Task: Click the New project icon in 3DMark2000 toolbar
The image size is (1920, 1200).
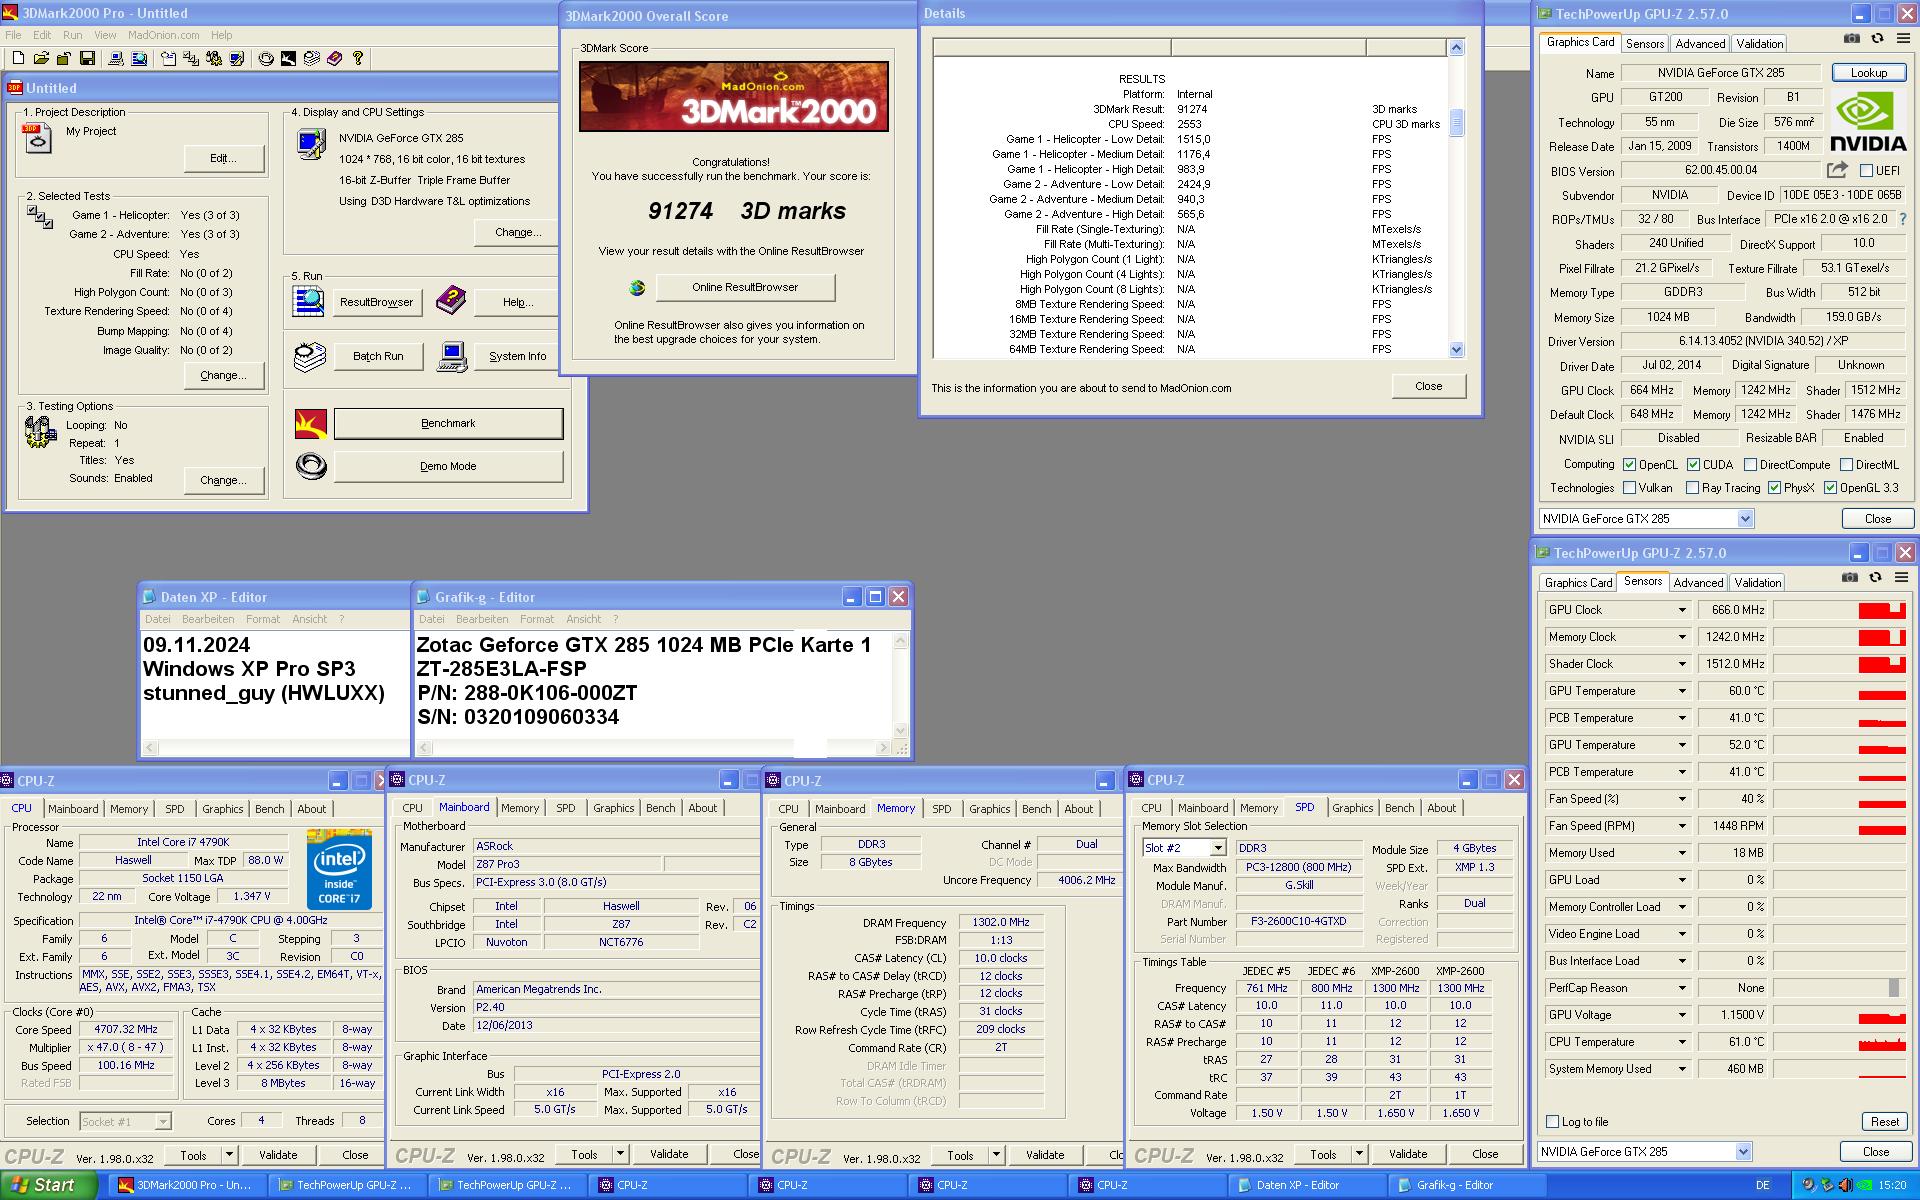Action: pyautogui.click(x=18, y=59)
